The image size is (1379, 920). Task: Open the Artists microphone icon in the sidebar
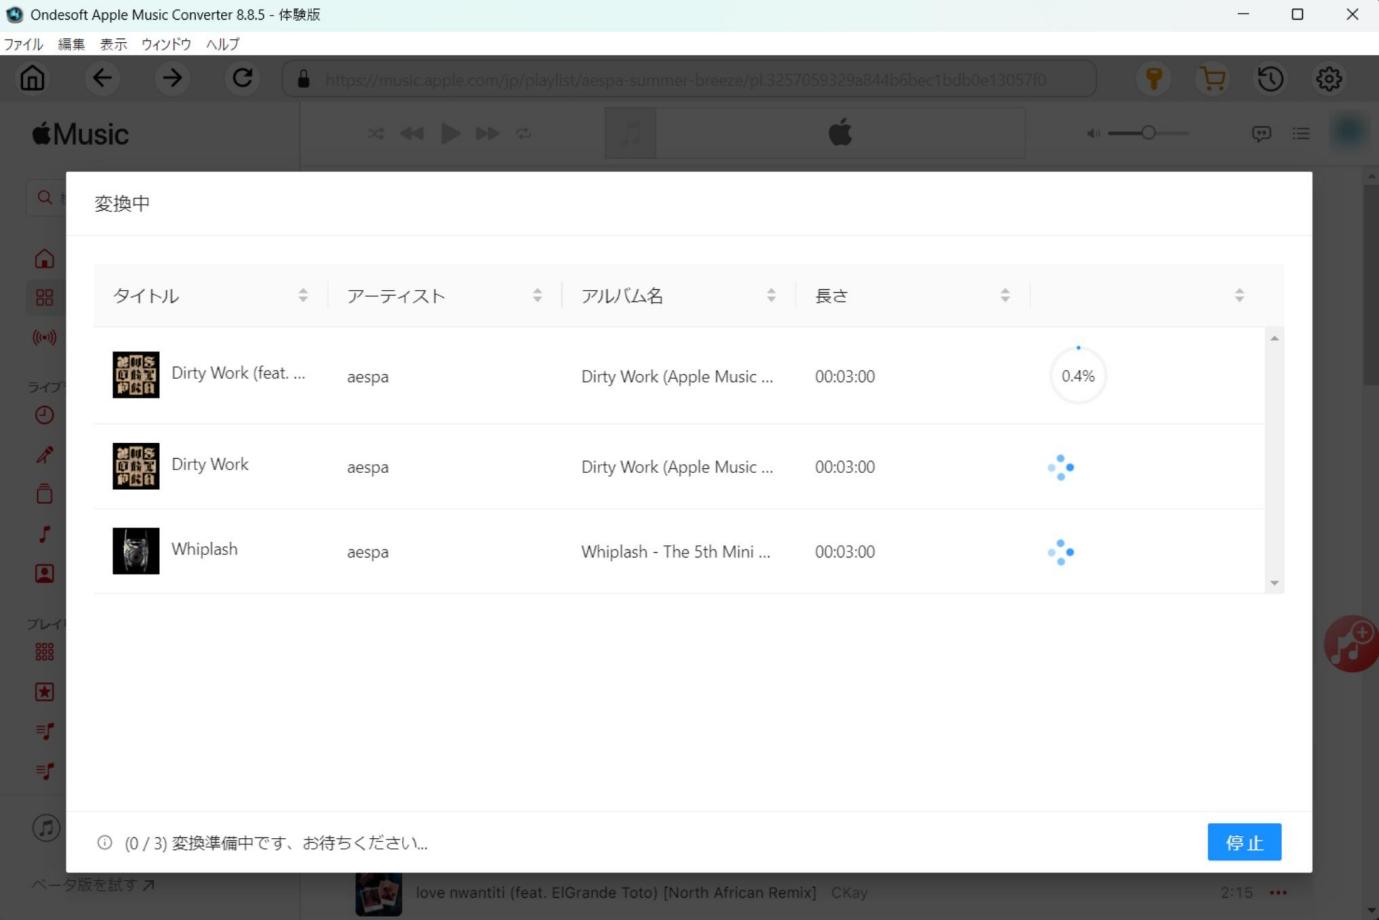pos(44,455)
